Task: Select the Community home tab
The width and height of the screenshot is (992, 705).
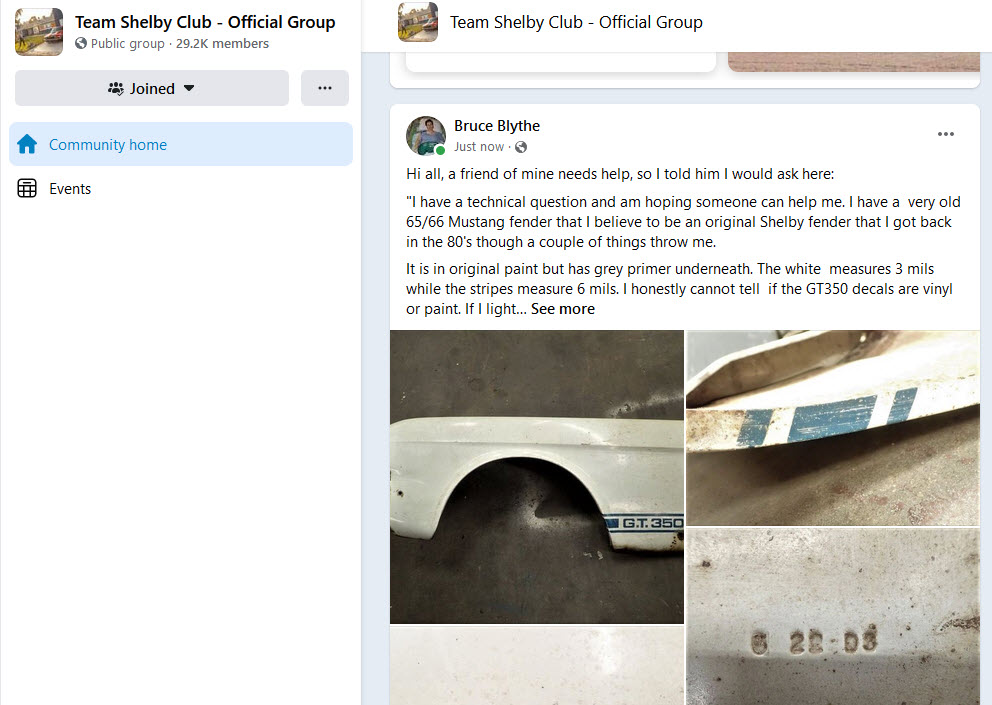Action: [x=181, y=144]
